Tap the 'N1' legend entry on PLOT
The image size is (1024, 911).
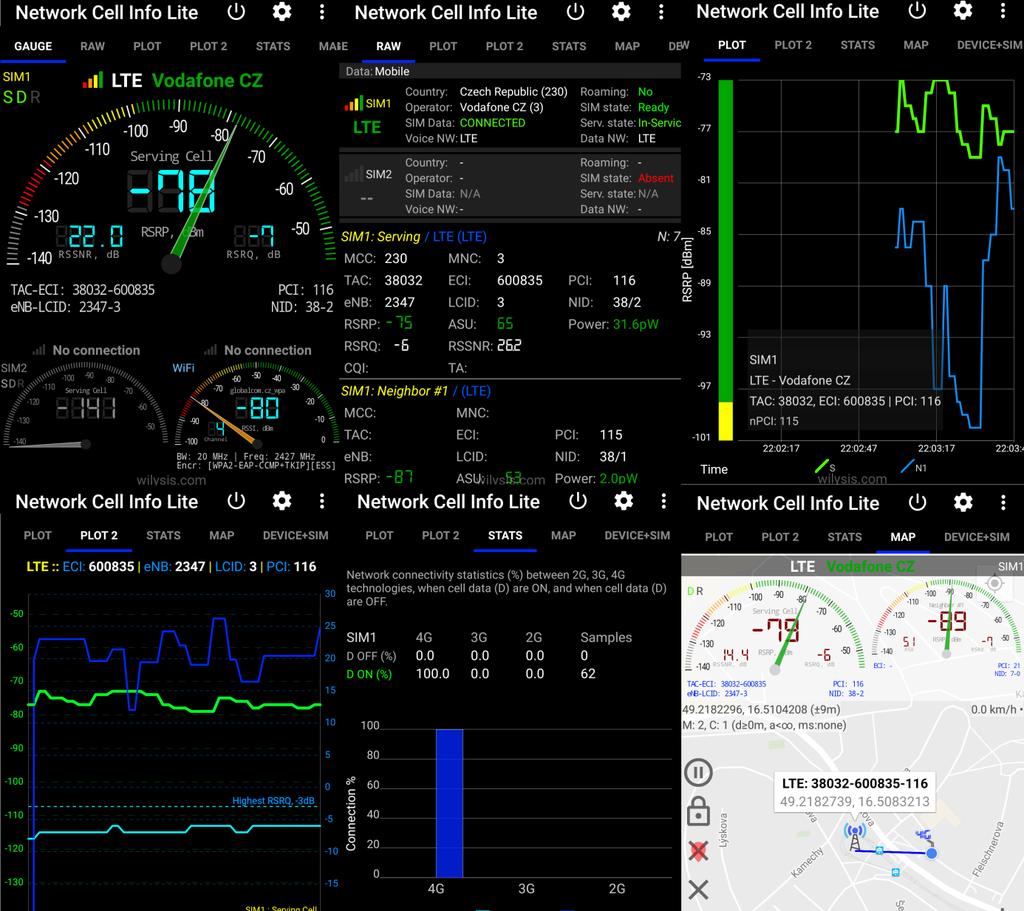tap(914, 467)
